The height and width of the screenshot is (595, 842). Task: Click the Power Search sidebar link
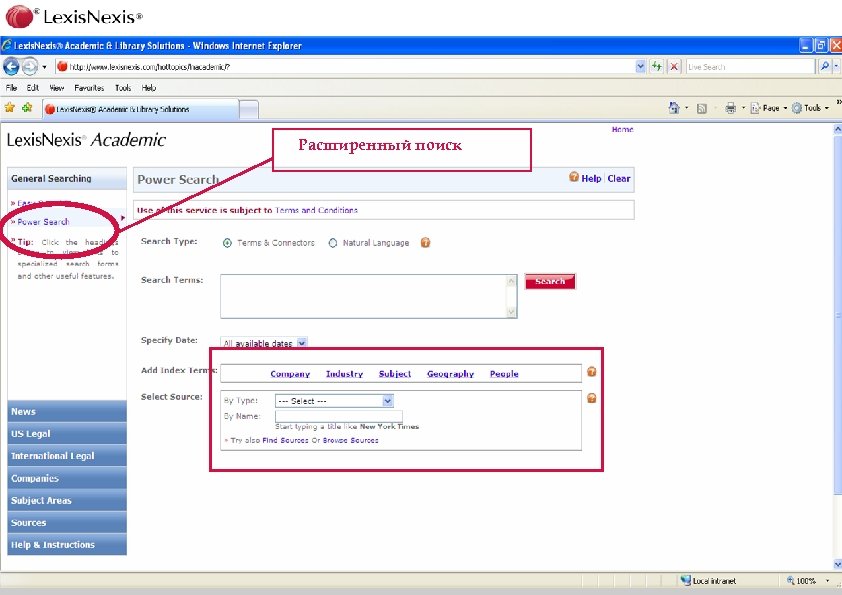point(43,221)
